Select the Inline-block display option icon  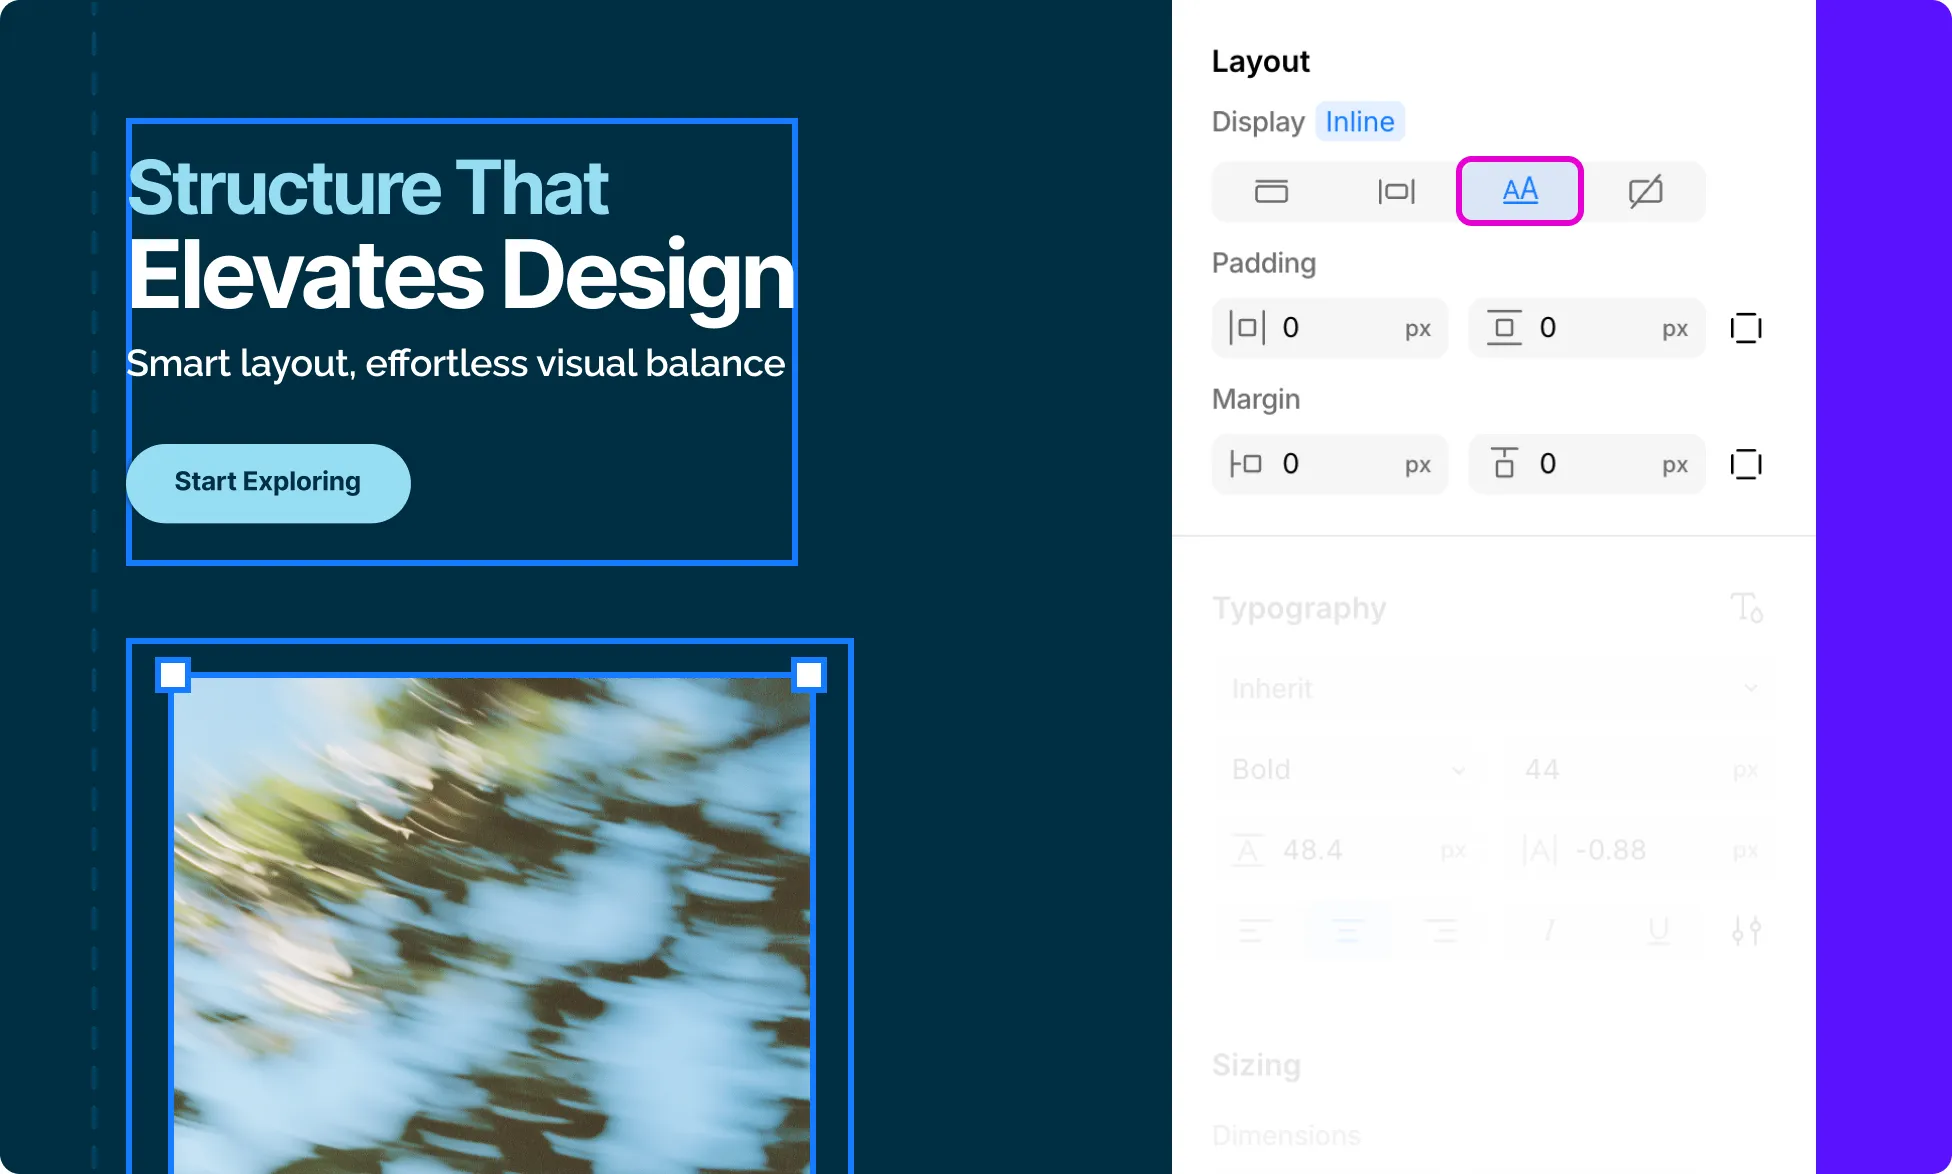tap(1396, 191)
